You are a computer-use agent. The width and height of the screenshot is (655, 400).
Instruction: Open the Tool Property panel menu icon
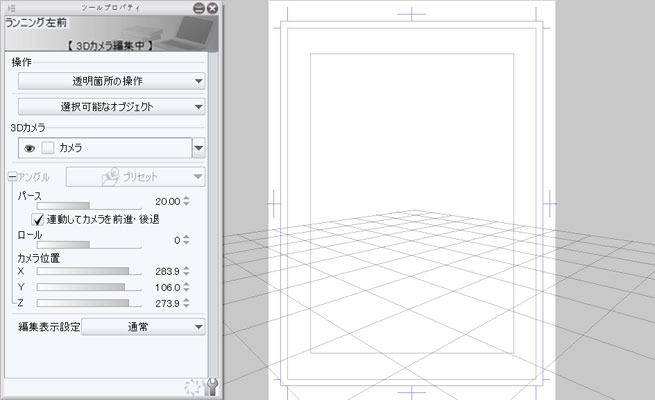[12, 8]
